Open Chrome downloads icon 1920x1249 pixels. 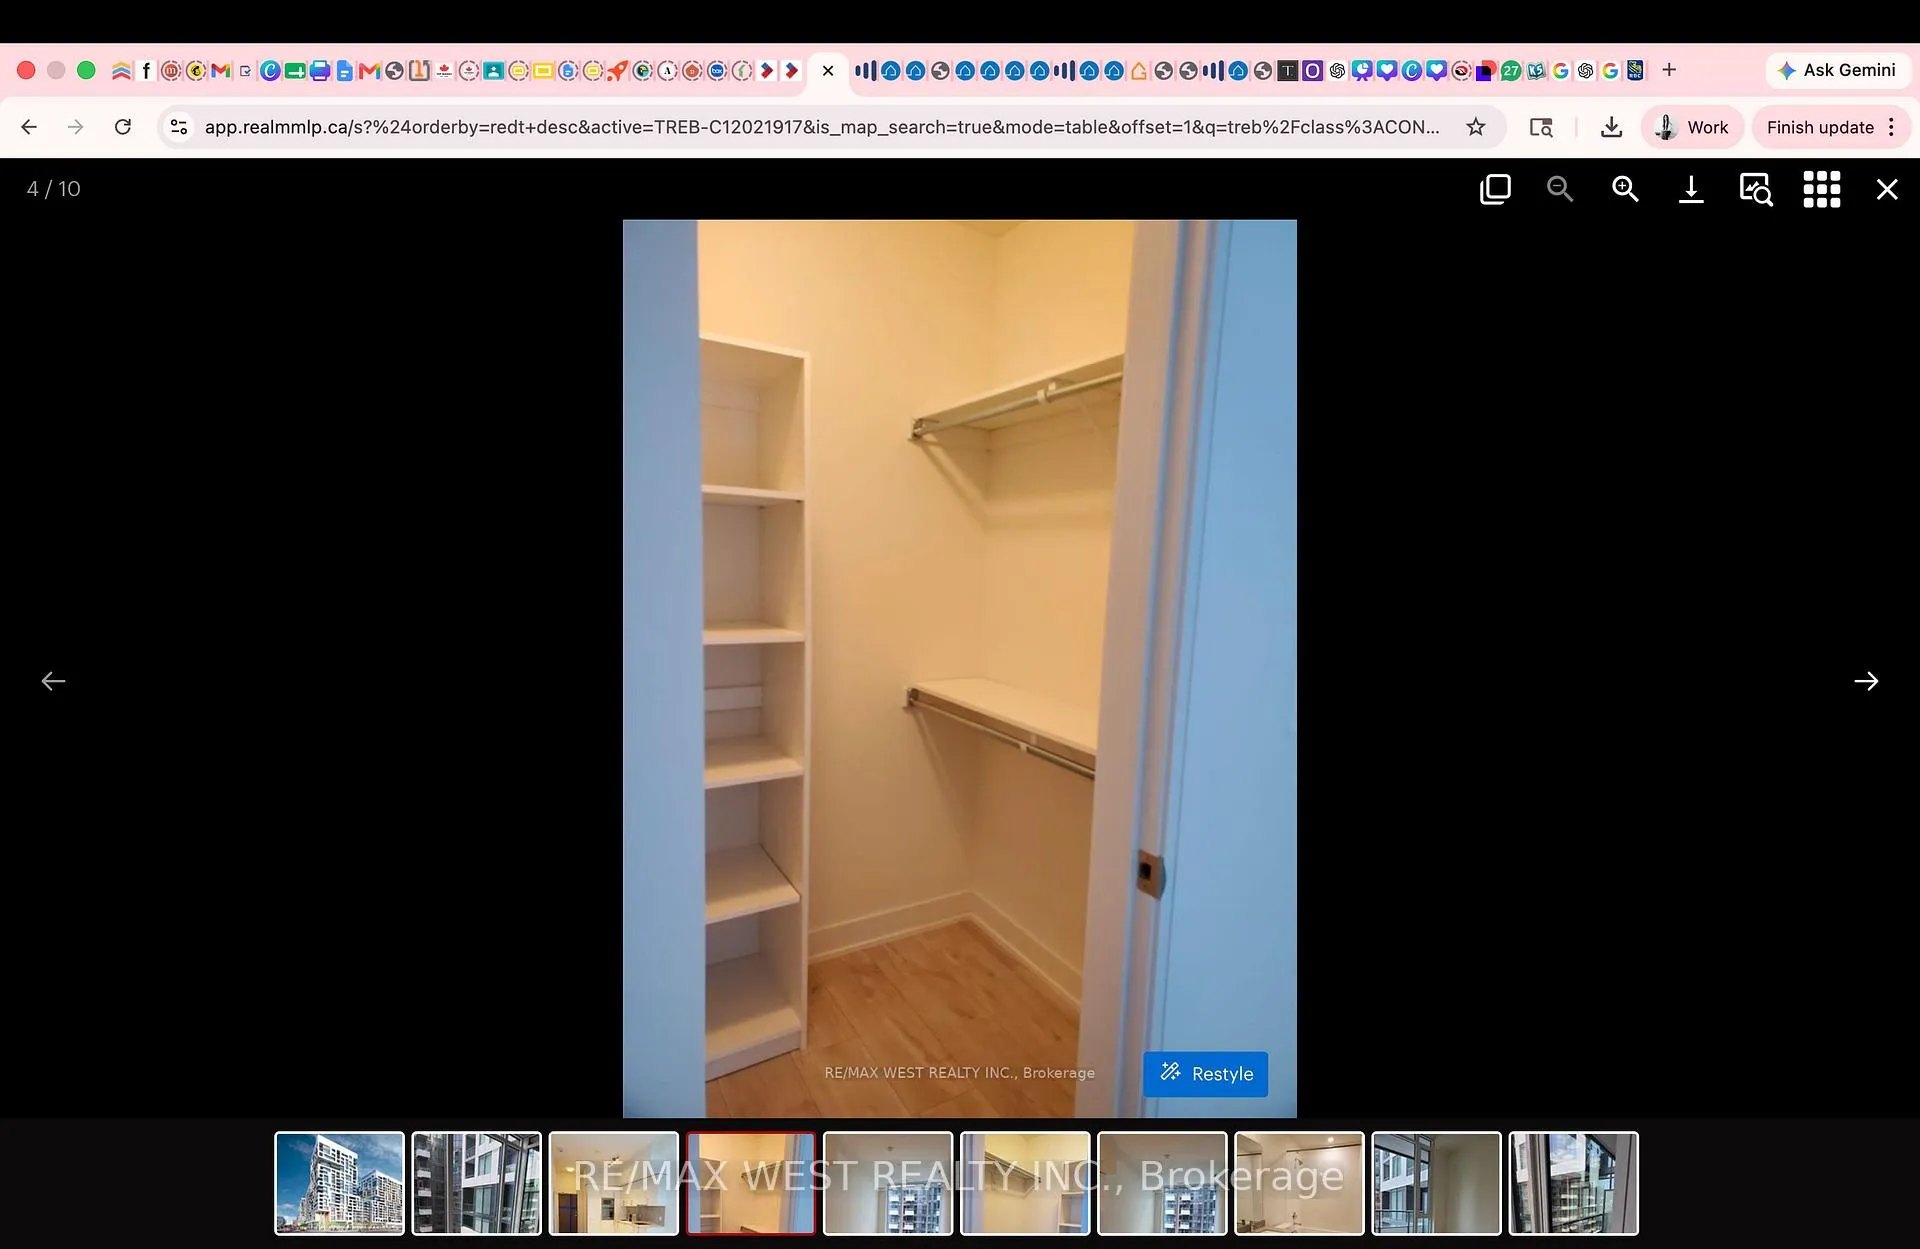pyautogui.click(x=1611, y=127)
